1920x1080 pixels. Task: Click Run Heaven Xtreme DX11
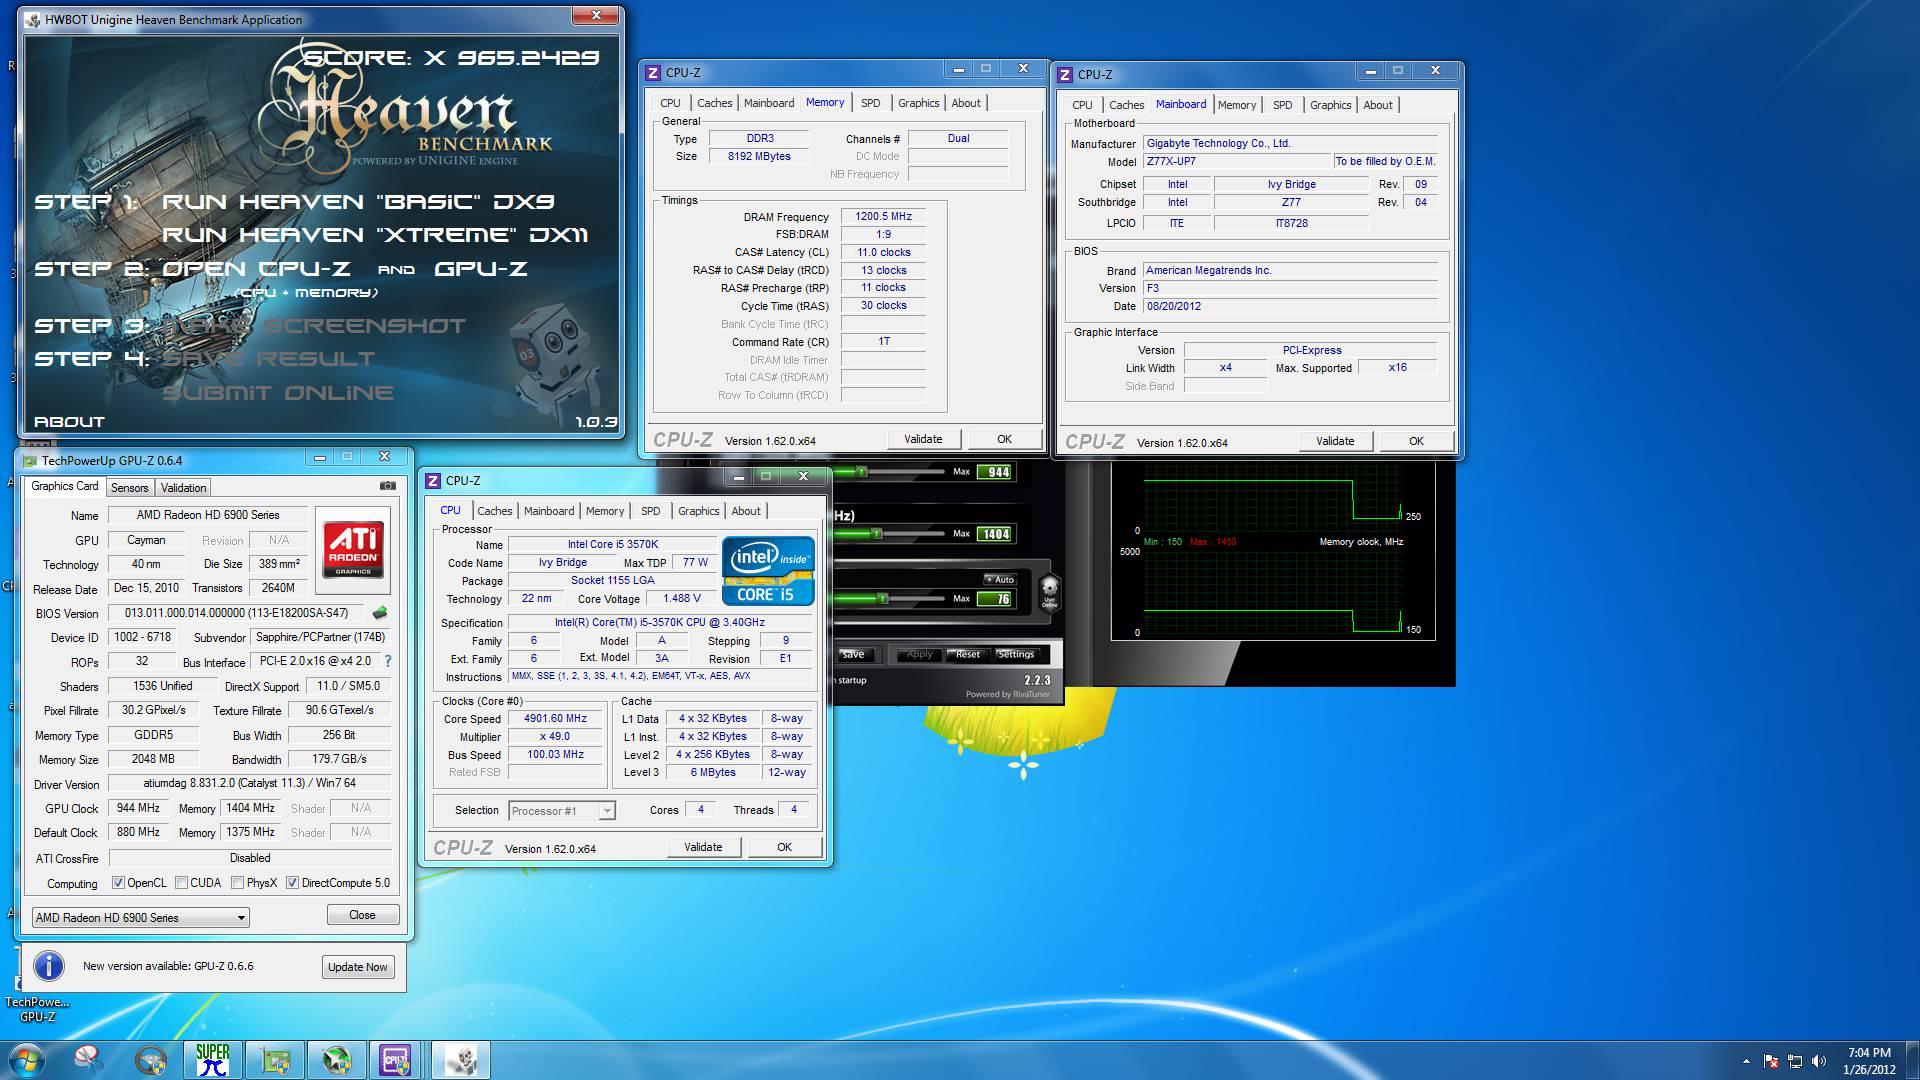(x=375, y=235)
